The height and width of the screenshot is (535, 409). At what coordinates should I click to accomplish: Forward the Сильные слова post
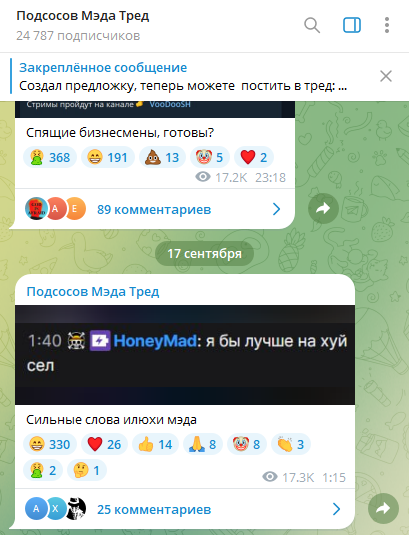383,509
